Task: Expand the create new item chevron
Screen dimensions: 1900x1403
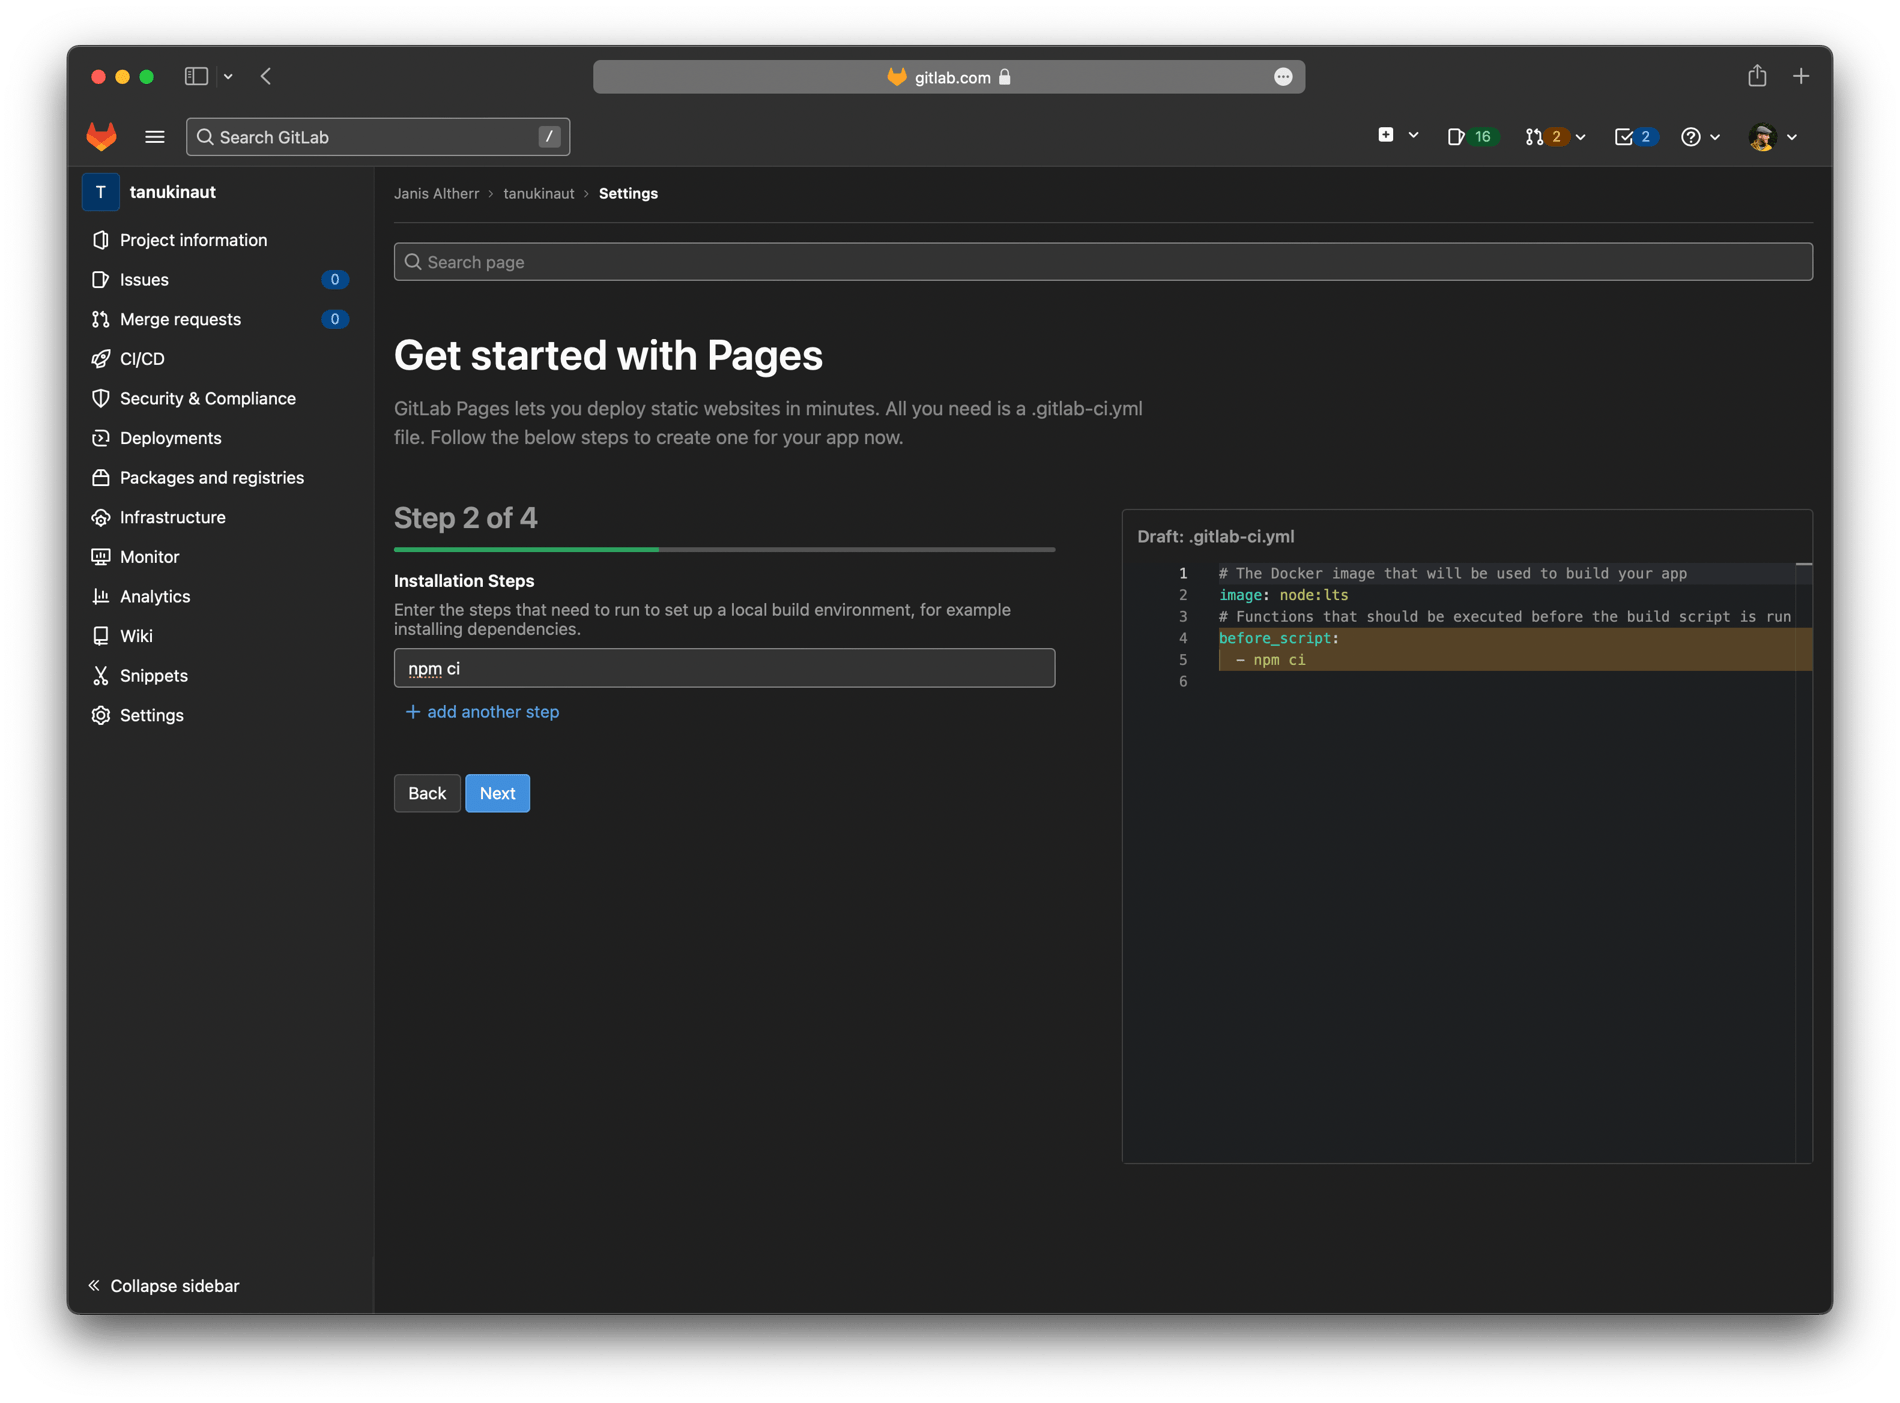Action: pyautogui.click(x=1413, y=134)
